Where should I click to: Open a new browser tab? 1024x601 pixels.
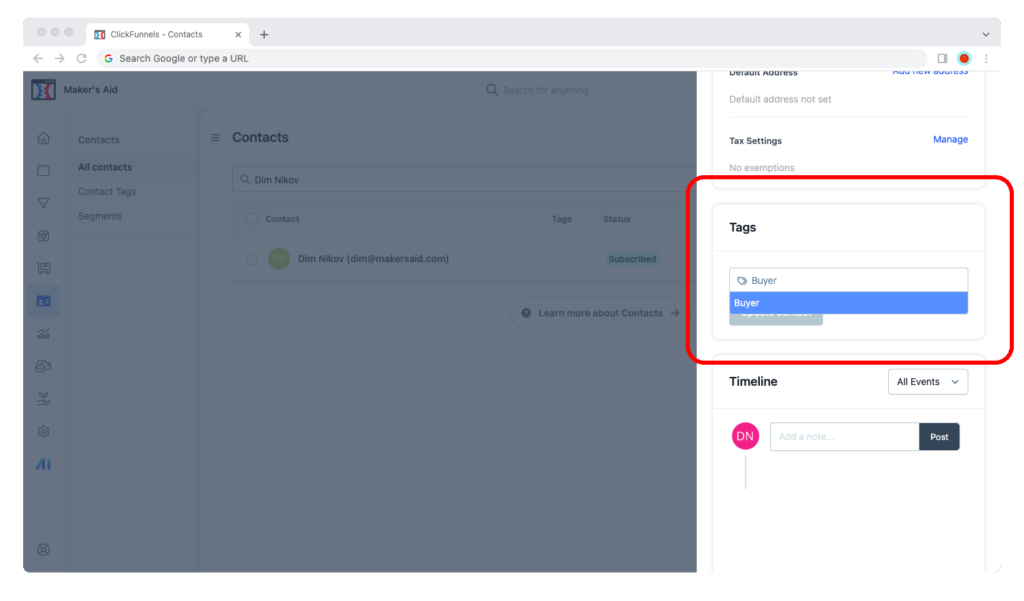tap(264, 35)
